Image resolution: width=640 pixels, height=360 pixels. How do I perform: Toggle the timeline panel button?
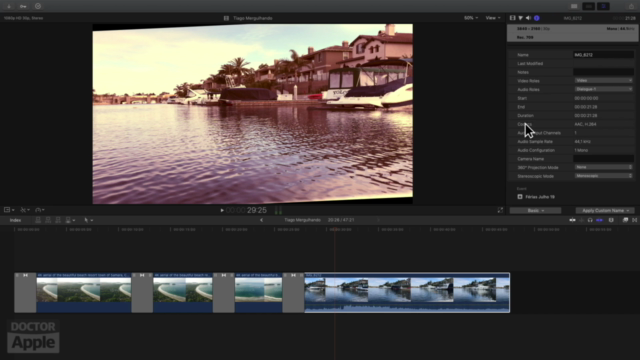(589, 6)
